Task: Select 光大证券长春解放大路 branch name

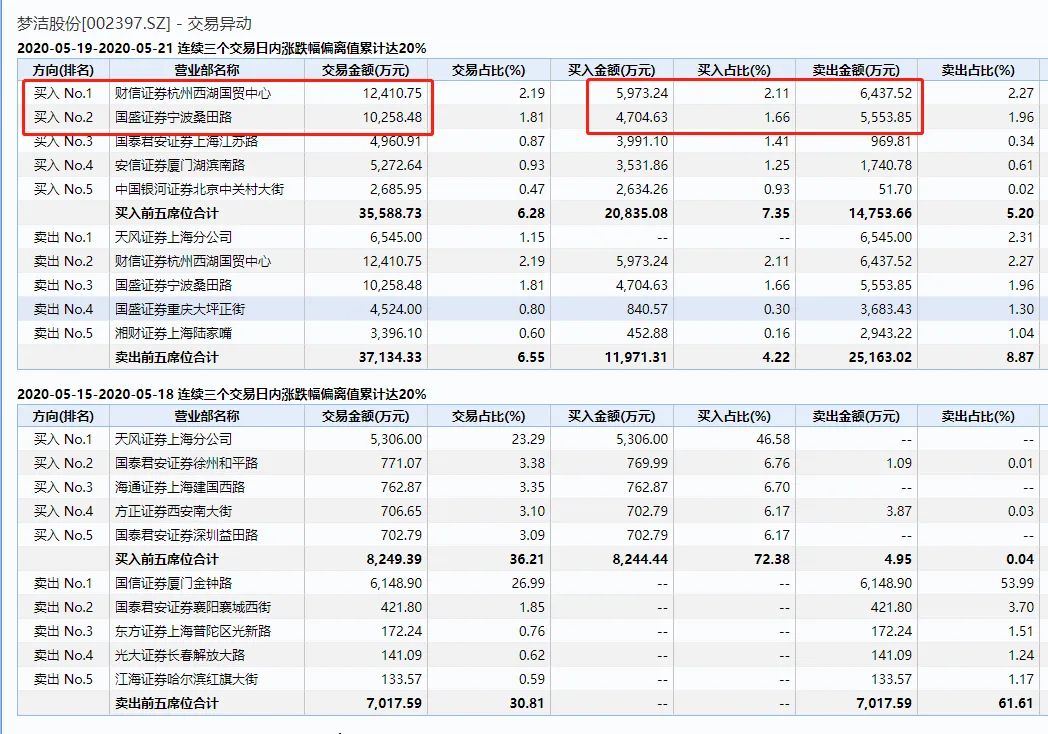Action: [x=180, y=656]
